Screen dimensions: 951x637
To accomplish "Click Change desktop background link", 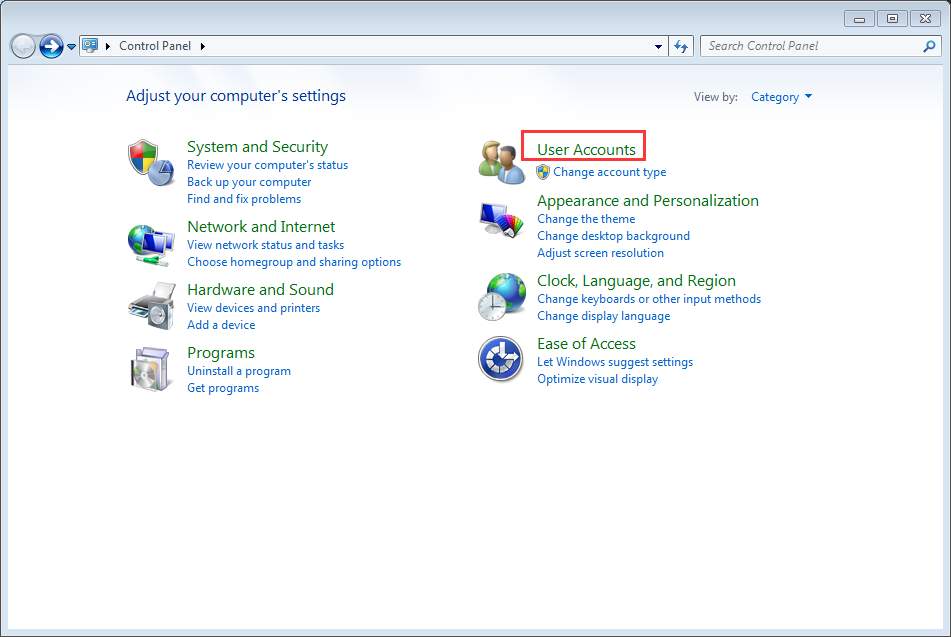I will pos(613,236).
